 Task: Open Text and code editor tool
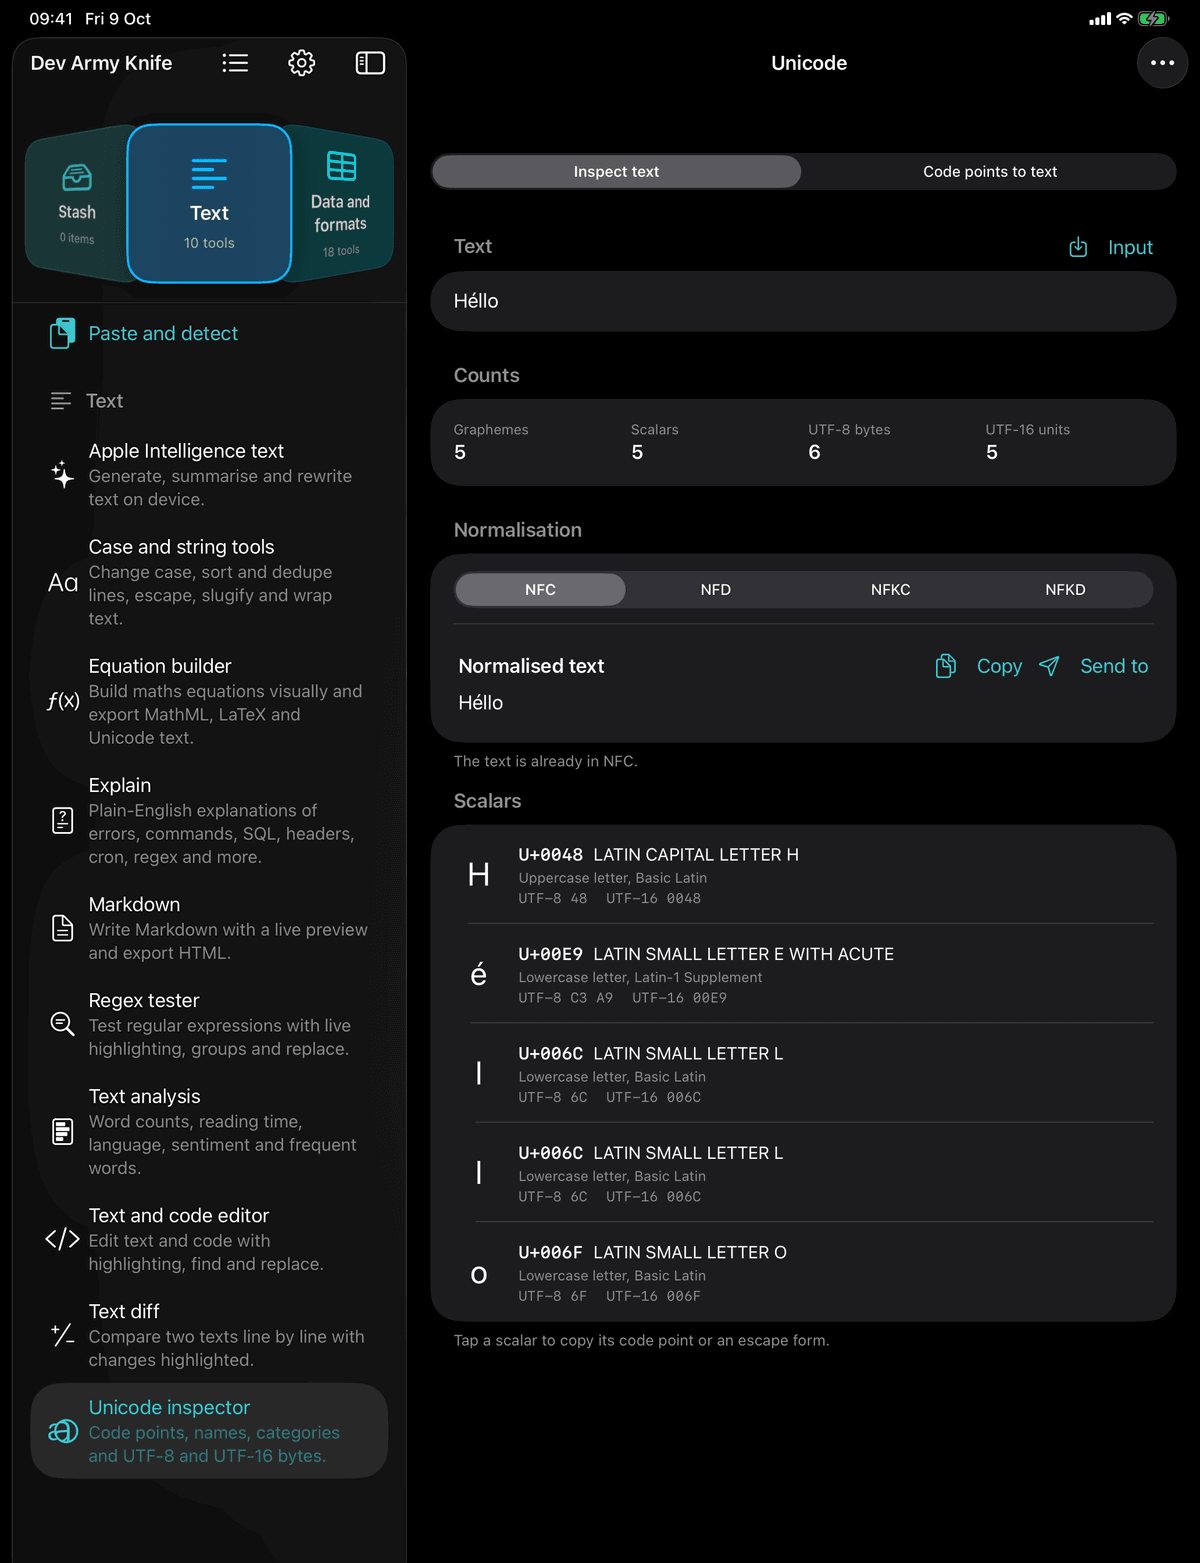(x=209, y=1239)
